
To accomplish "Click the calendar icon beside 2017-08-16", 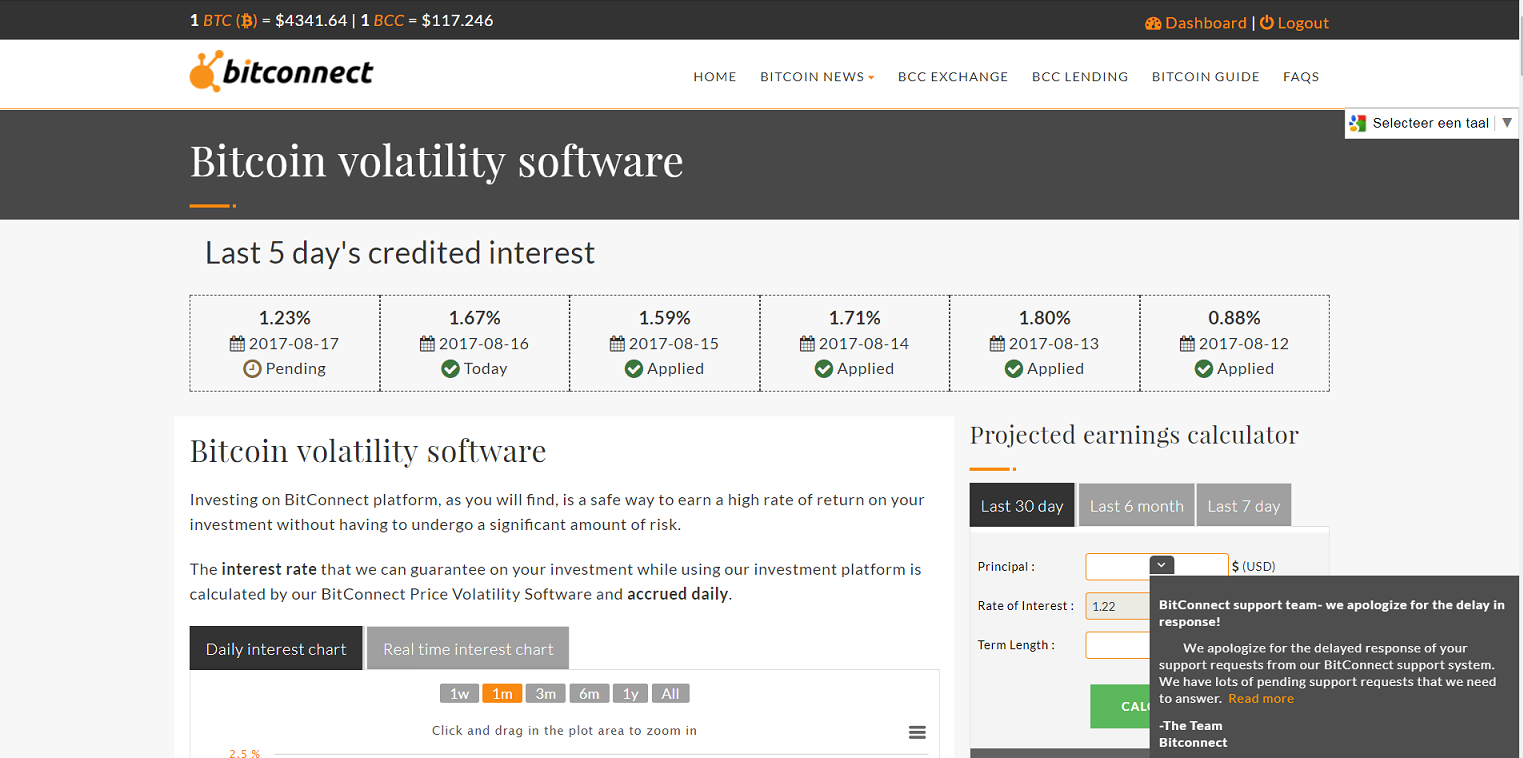I will tap(427, 343).
